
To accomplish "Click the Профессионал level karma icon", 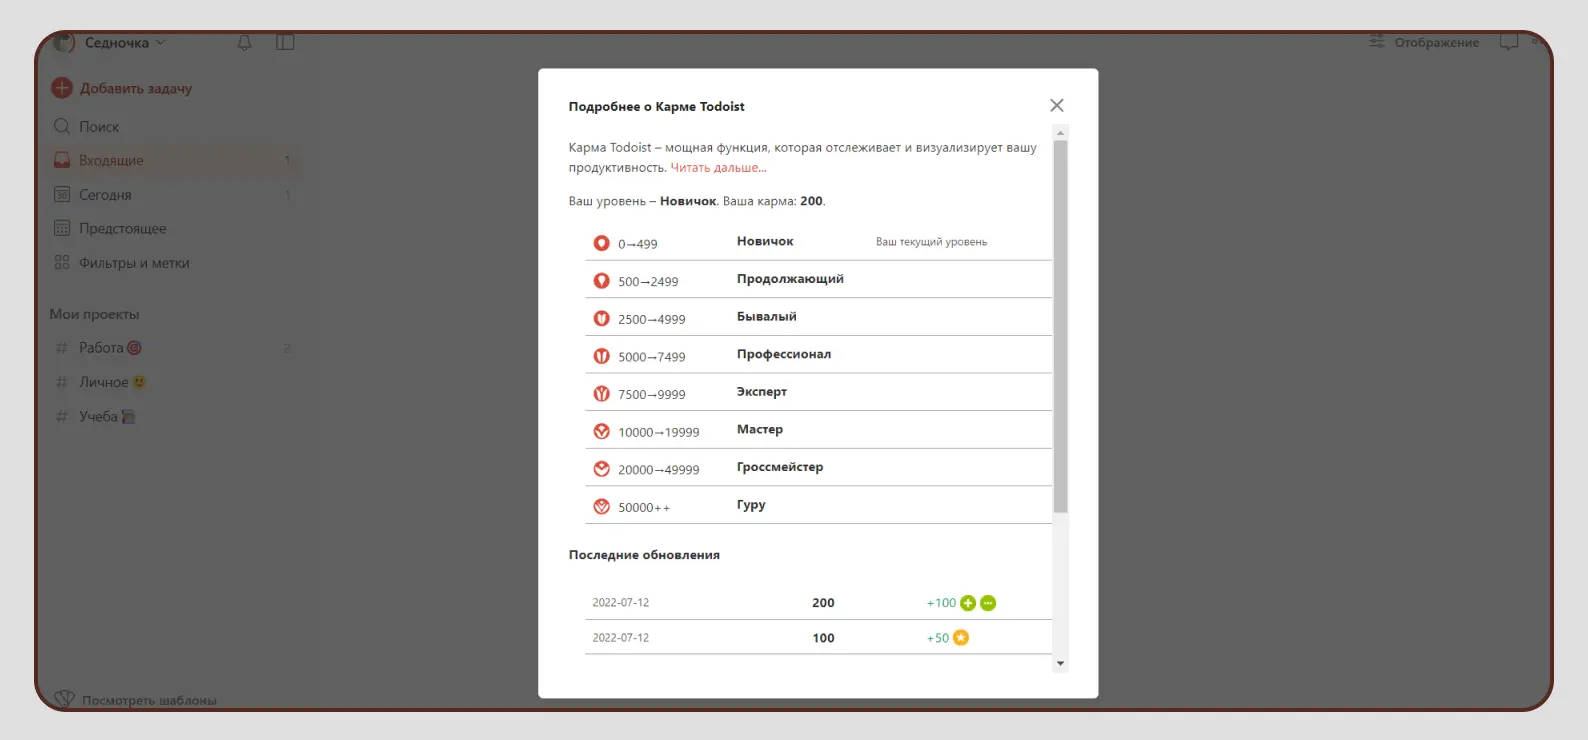I will (x=601, y=356).
